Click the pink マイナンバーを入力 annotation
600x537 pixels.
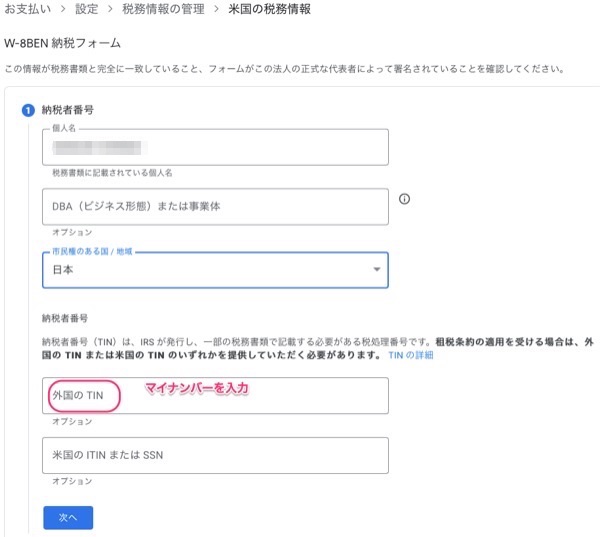[x=196, y=388]
